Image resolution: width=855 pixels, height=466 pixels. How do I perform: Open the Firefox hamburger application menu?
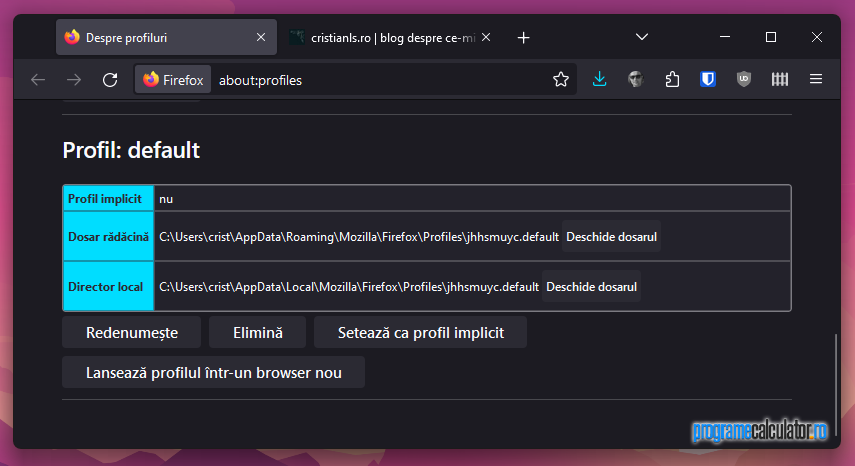(816, 79)
